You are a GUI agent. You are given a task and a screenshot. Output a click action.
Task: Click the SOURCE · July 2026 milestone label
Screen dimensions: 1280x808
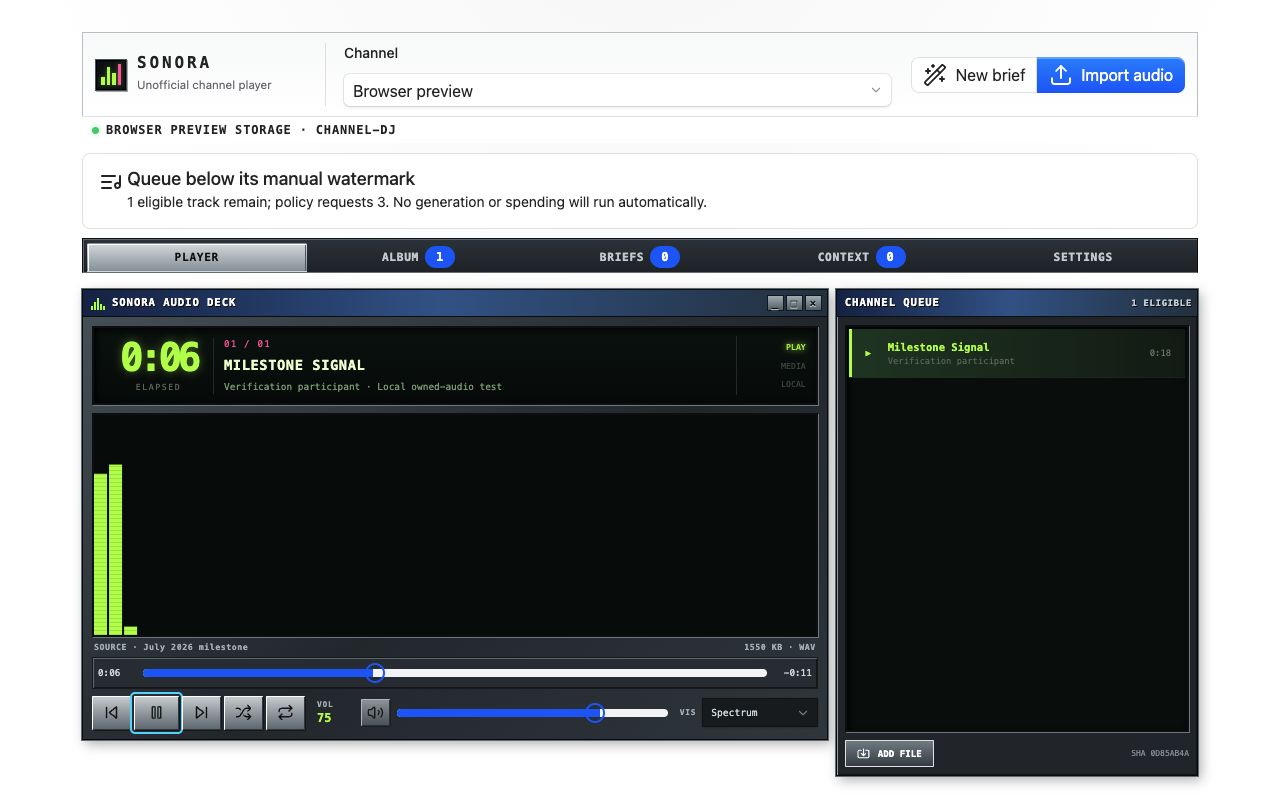[171, 647]
